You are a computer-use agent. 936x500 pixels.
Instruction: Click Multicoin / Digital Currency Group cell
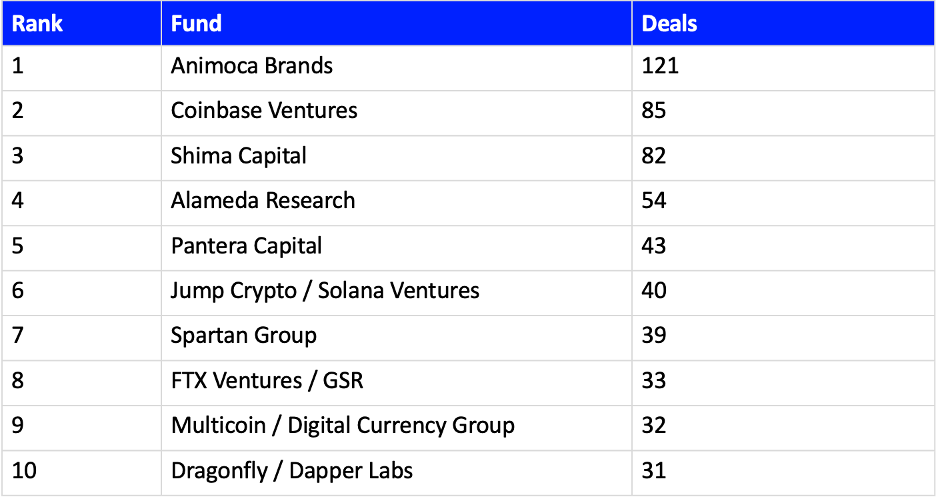click(396, 428)
